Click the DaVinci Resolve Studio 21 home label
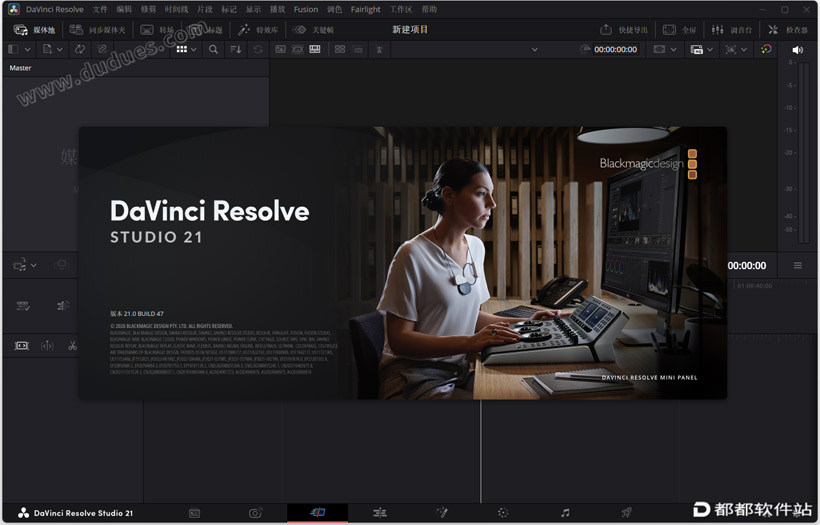The image size is (820, 525). pyautogui.click(x=75, y=513)
